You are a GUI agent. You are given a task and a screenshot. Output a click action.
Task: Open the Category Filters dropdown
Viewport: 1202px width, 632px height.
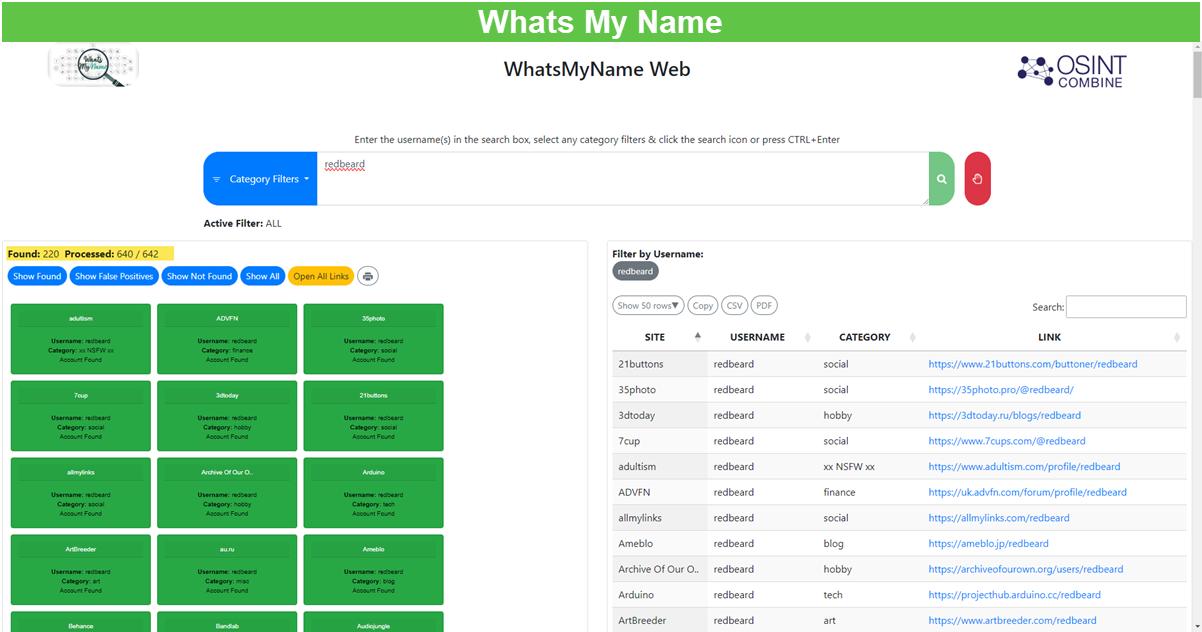(260, 179)
